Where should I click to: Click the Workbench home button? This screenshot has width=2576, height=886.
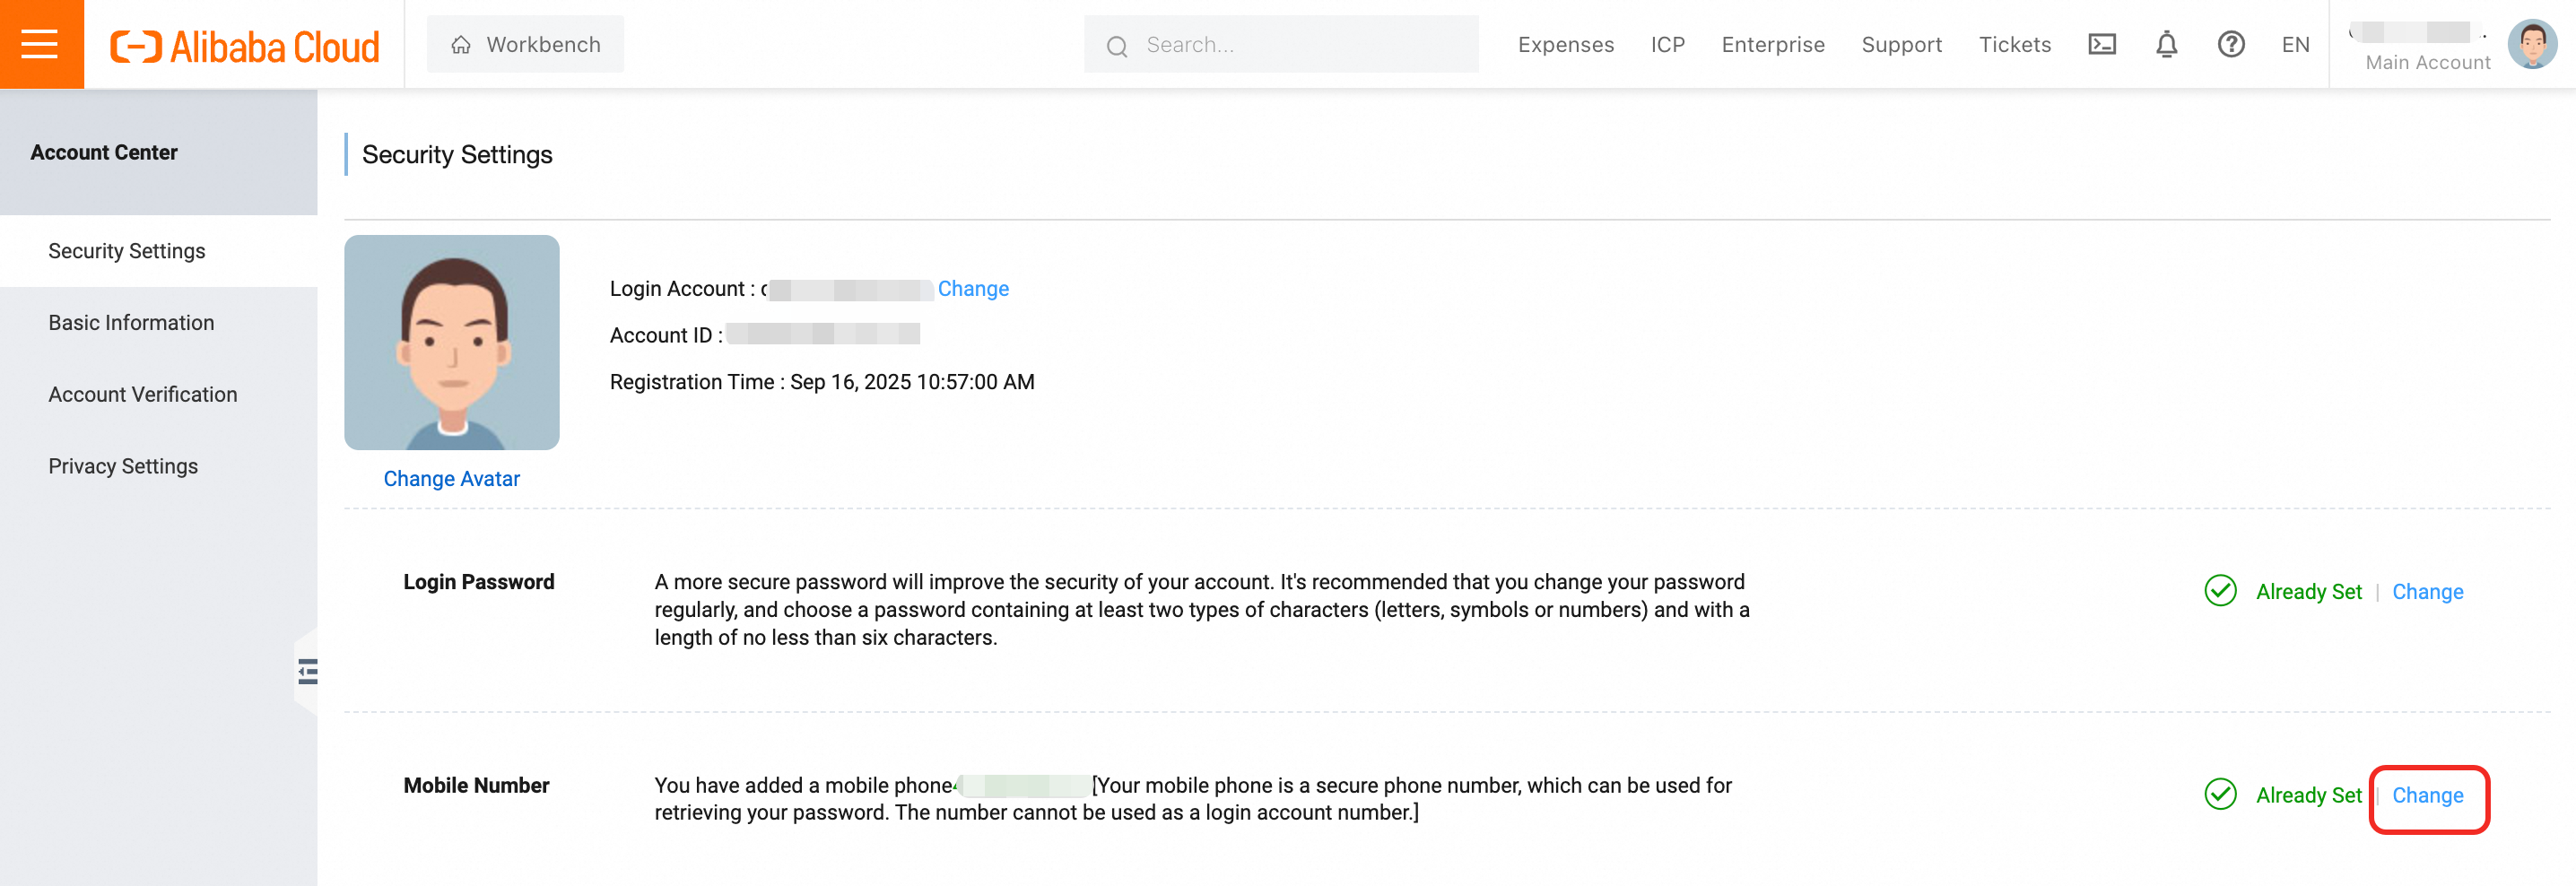pyautogui.click(x=525, y=44)
